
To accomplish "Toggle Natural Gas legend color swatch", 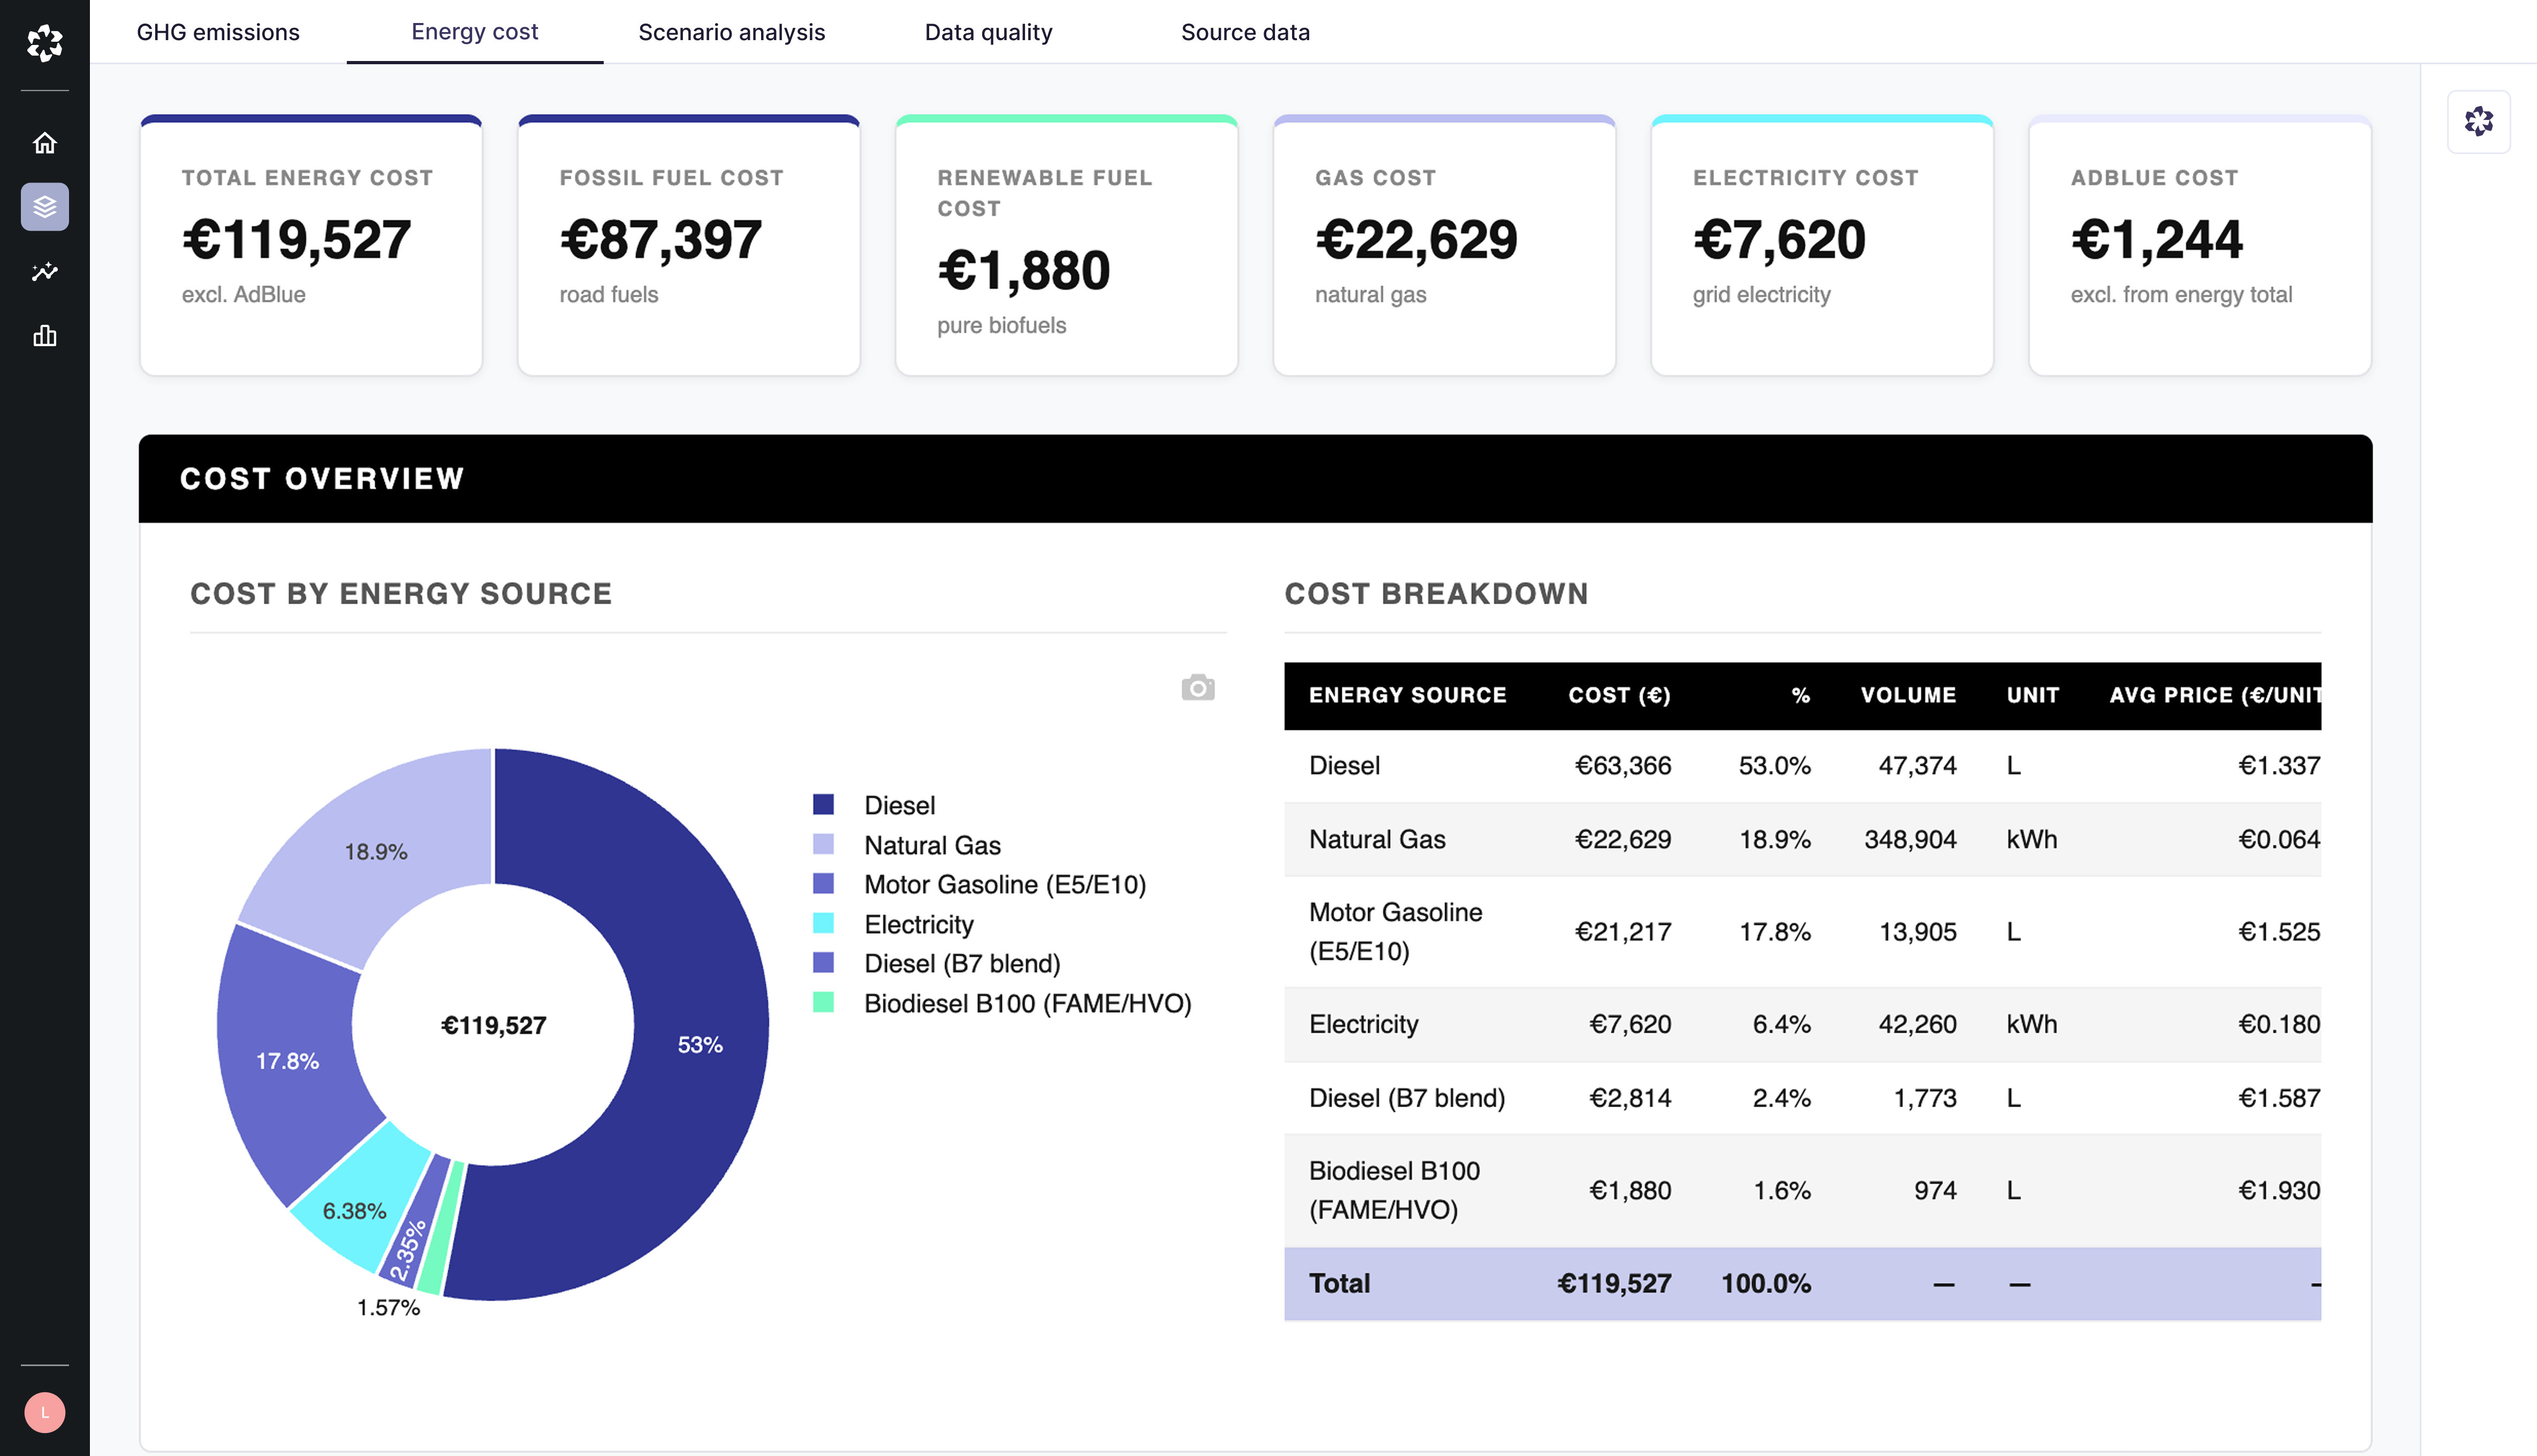I will [x=823, y=845].
